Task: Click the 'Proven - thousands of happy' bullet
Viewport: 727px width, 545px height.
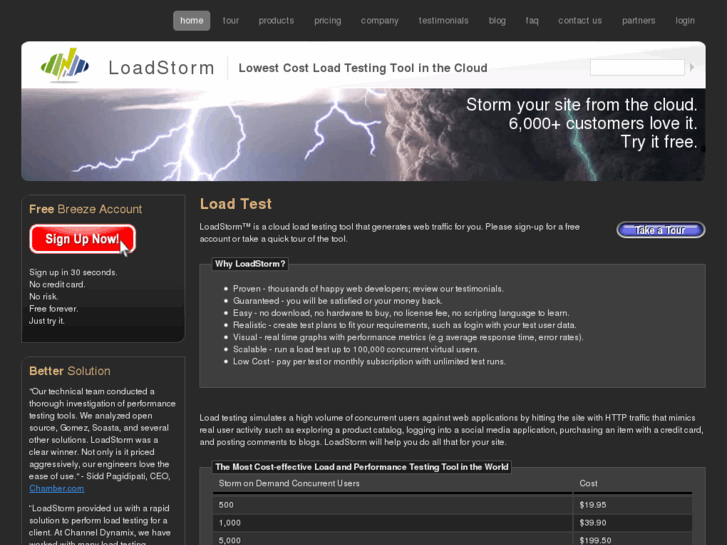Action: 368,289
